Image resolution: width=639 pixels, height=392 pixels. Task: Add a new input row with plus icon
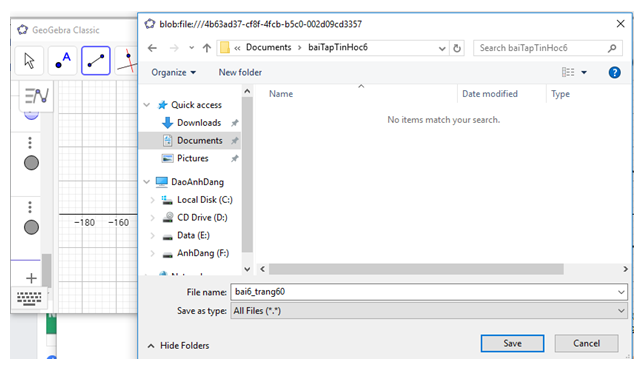pos(31,278)
